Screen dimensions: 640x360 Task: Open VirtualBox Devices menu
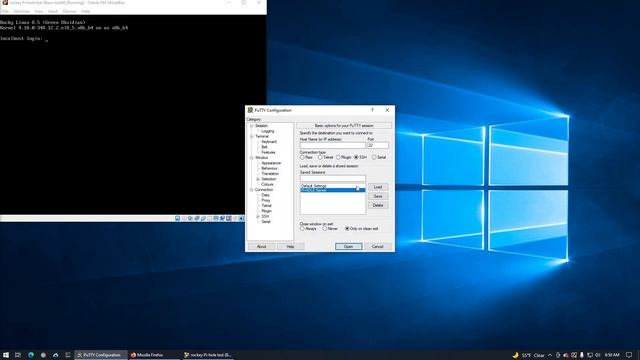[x=69, y=11]
